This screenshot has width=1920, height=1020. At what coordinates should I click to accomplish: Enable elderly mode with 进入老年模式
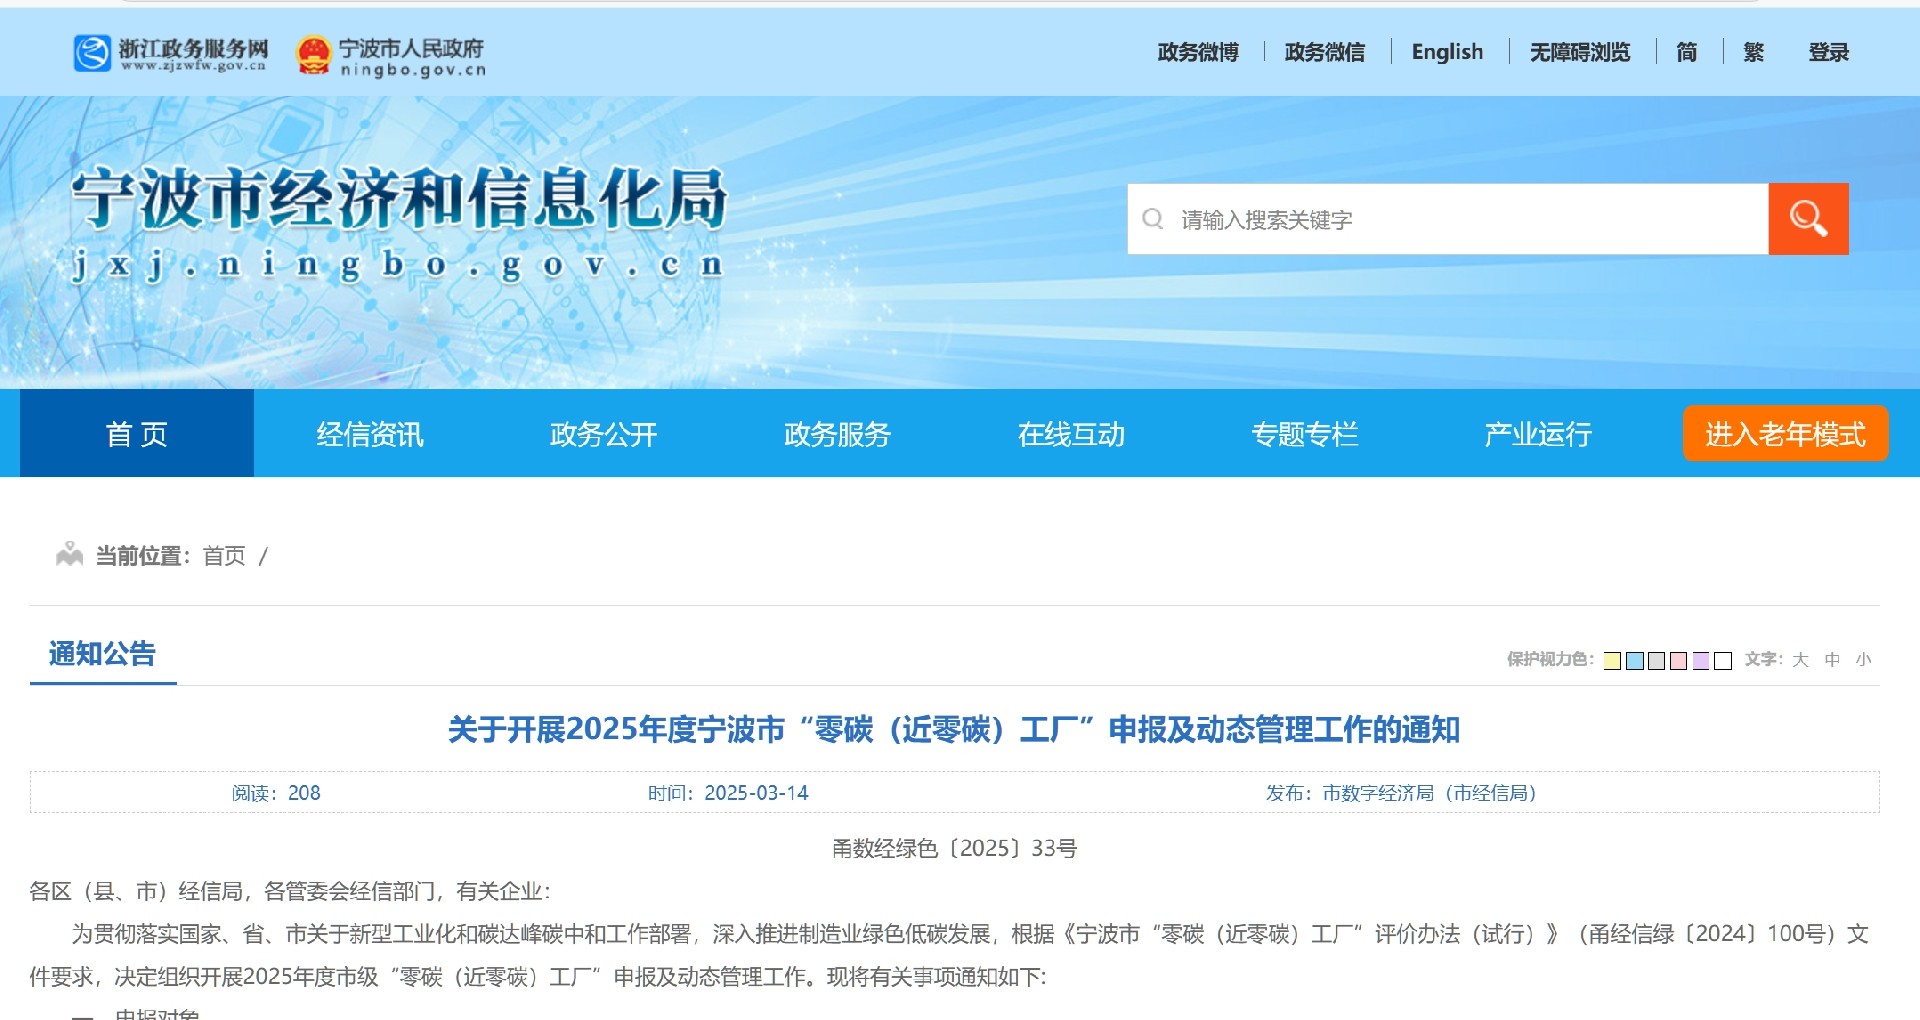[x=1785, y=434]
